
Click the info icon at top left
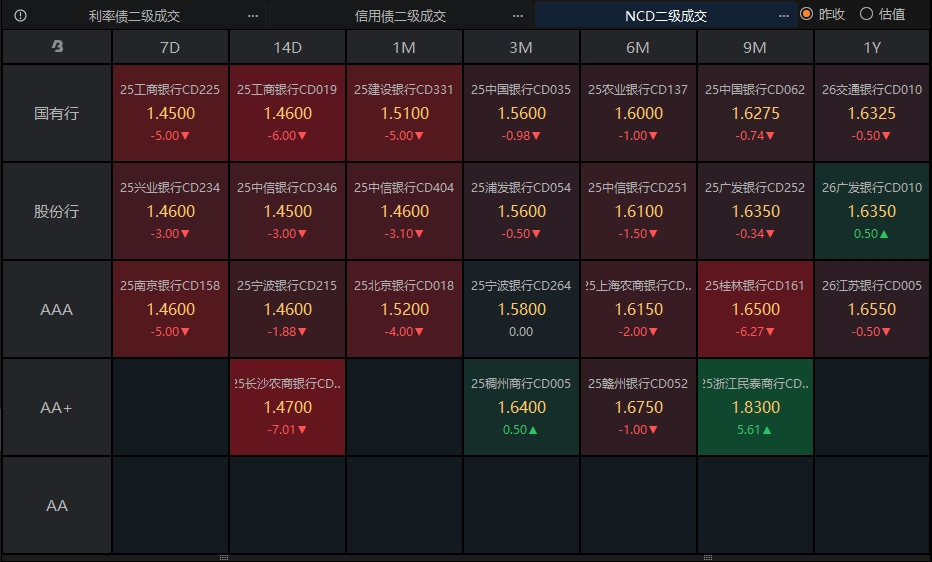coord(20,15)
